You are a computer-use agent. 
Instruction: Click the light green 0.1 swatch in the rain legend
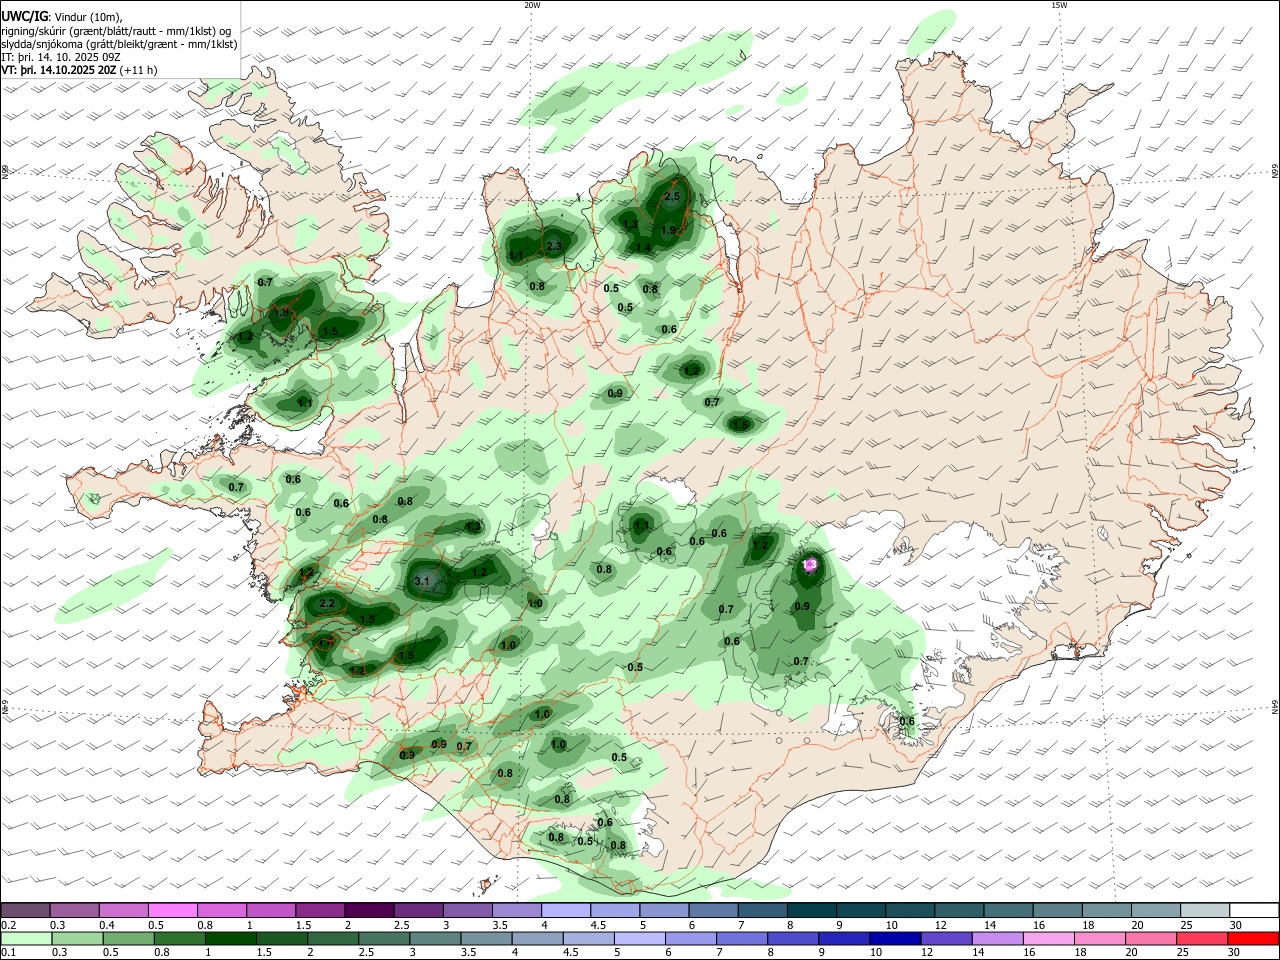[x=25, y=938]
